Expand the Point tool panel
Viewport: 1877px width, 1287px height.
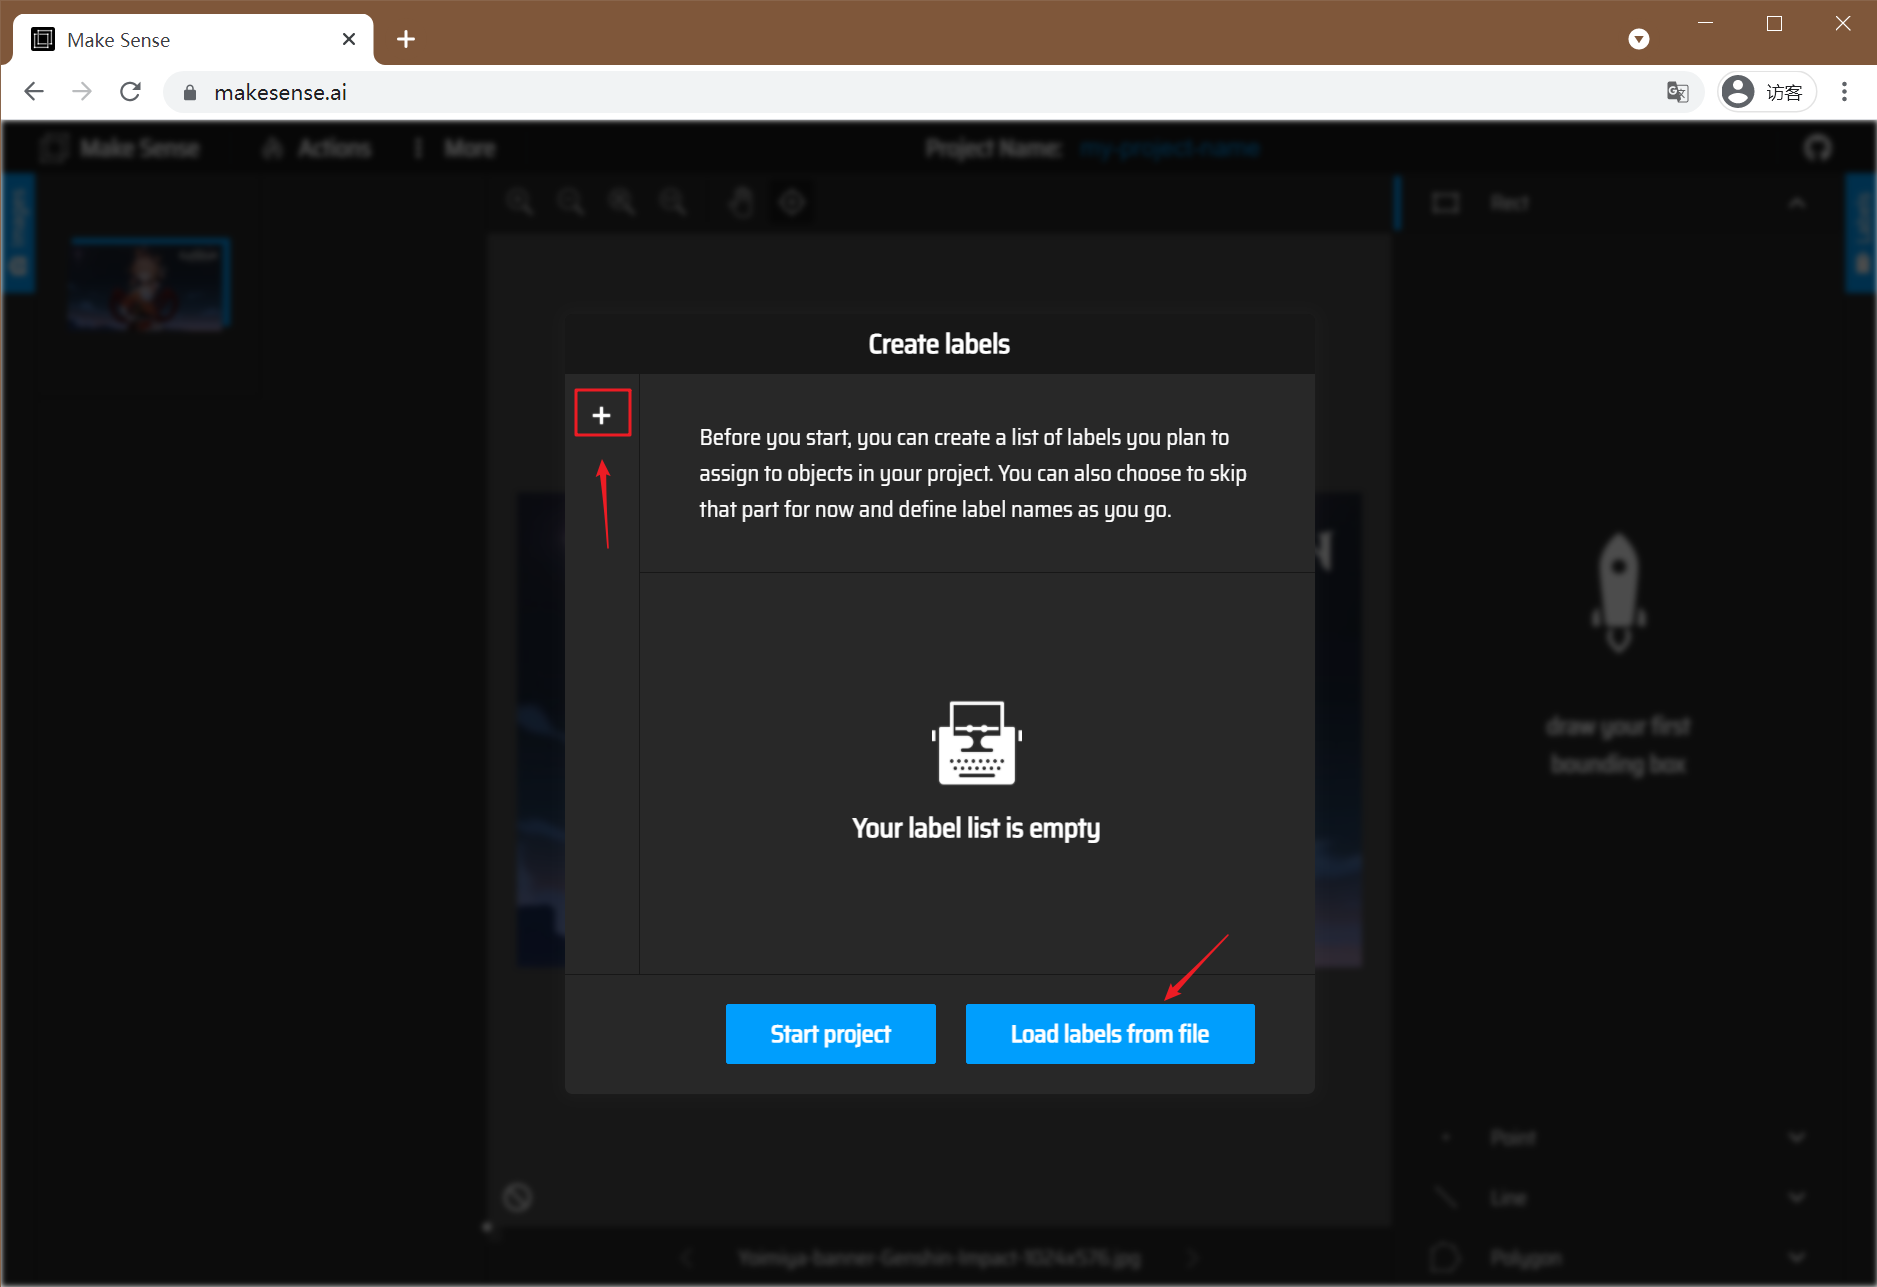1797,1138
